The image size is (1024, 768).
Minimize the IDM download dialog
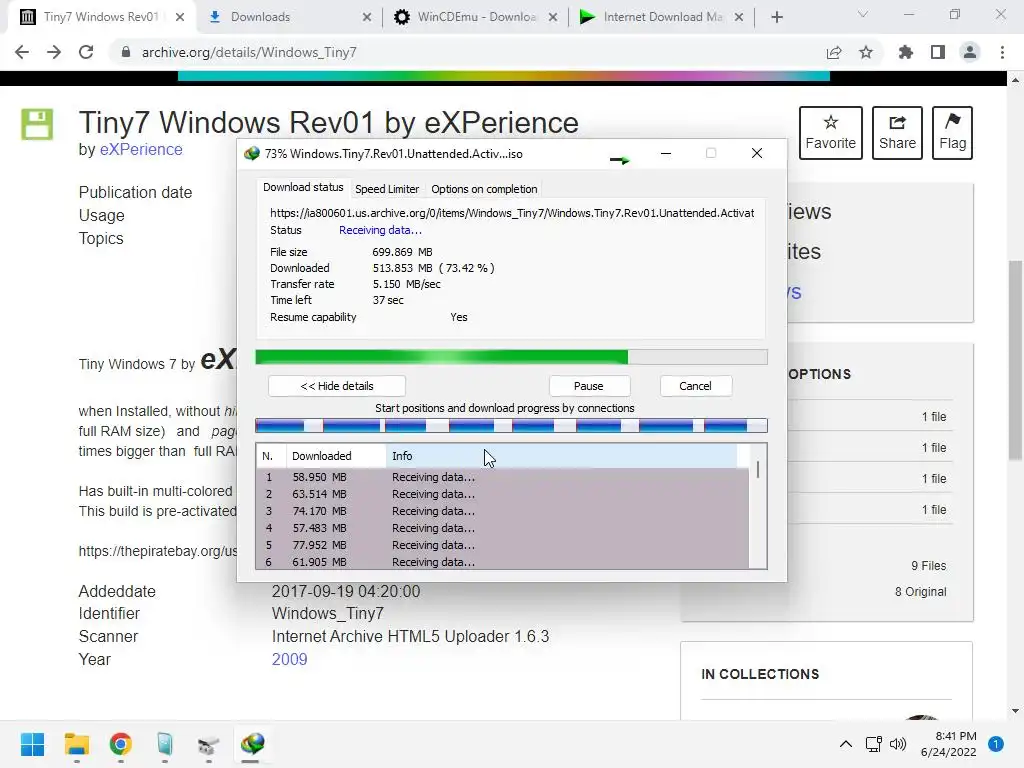click(665, 153)
